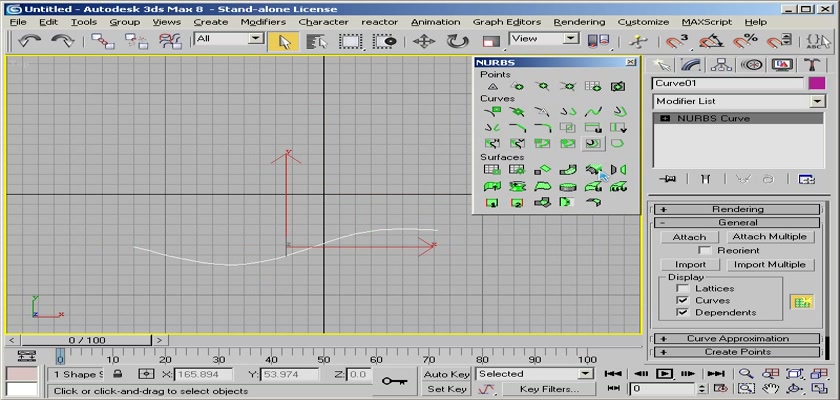Open the Graph Editors menu
The width and height of the screenshot is (840, 400).
tap(507, 22)
